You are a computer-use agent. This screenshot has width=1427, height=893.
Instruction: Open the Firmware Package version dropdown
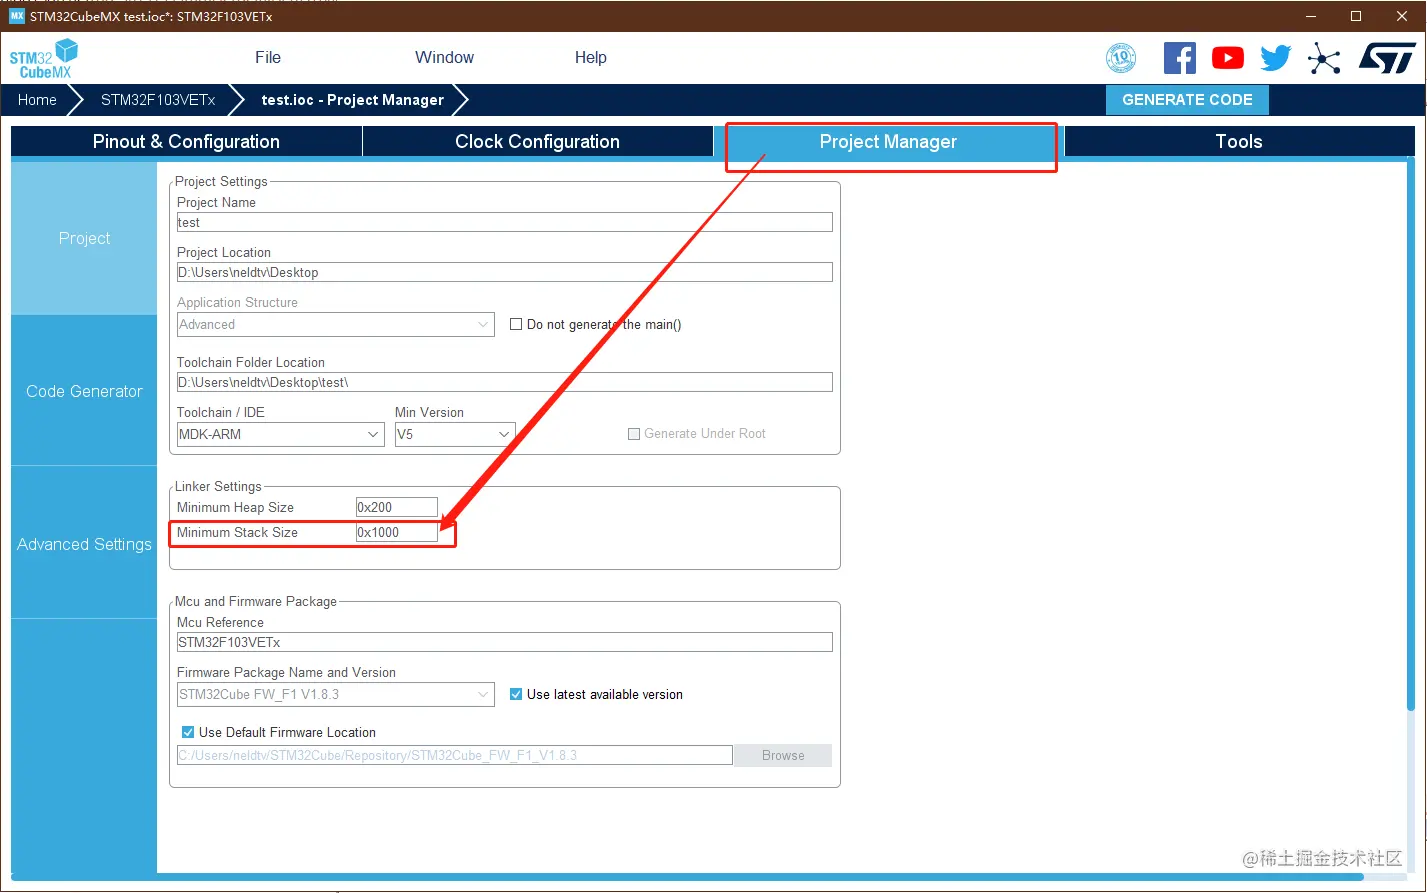[x=335, y=695]
